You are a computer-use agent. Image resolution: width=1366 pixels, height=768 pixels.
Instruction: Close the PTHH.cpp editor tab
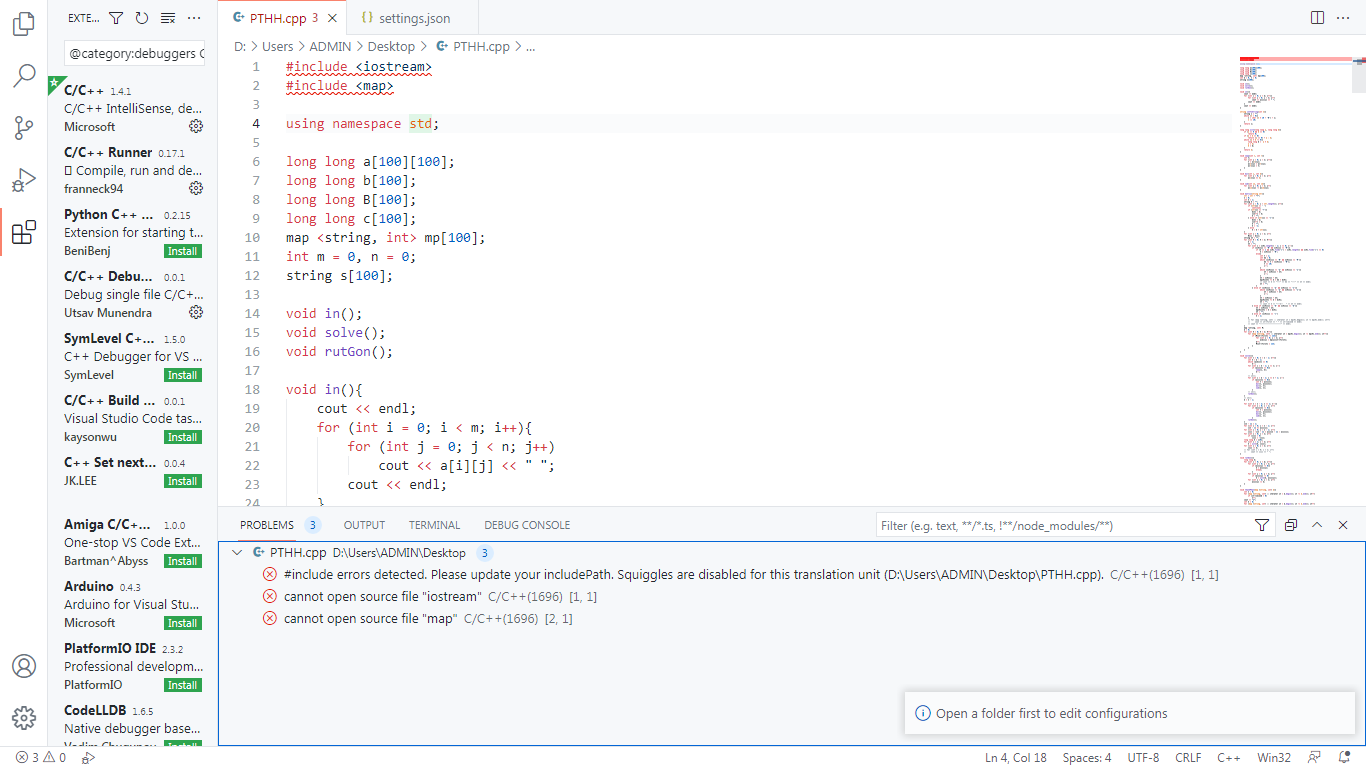(333, 18)
